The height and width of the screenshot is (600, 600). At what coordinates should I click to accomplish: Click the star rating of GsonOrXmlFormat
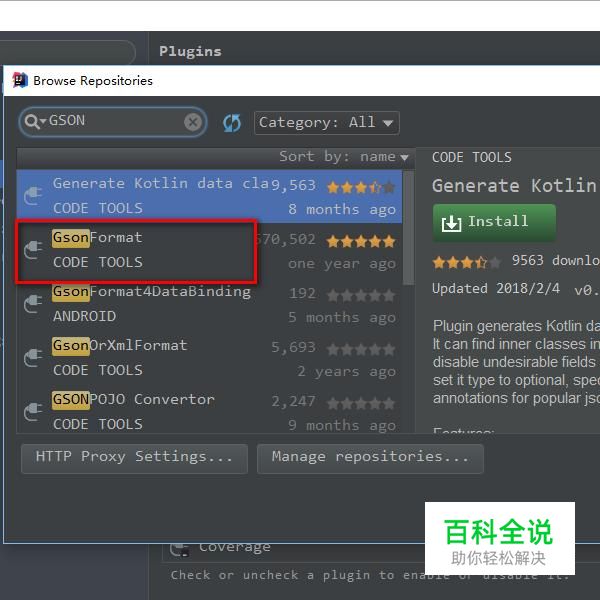(x=361, y=349)
